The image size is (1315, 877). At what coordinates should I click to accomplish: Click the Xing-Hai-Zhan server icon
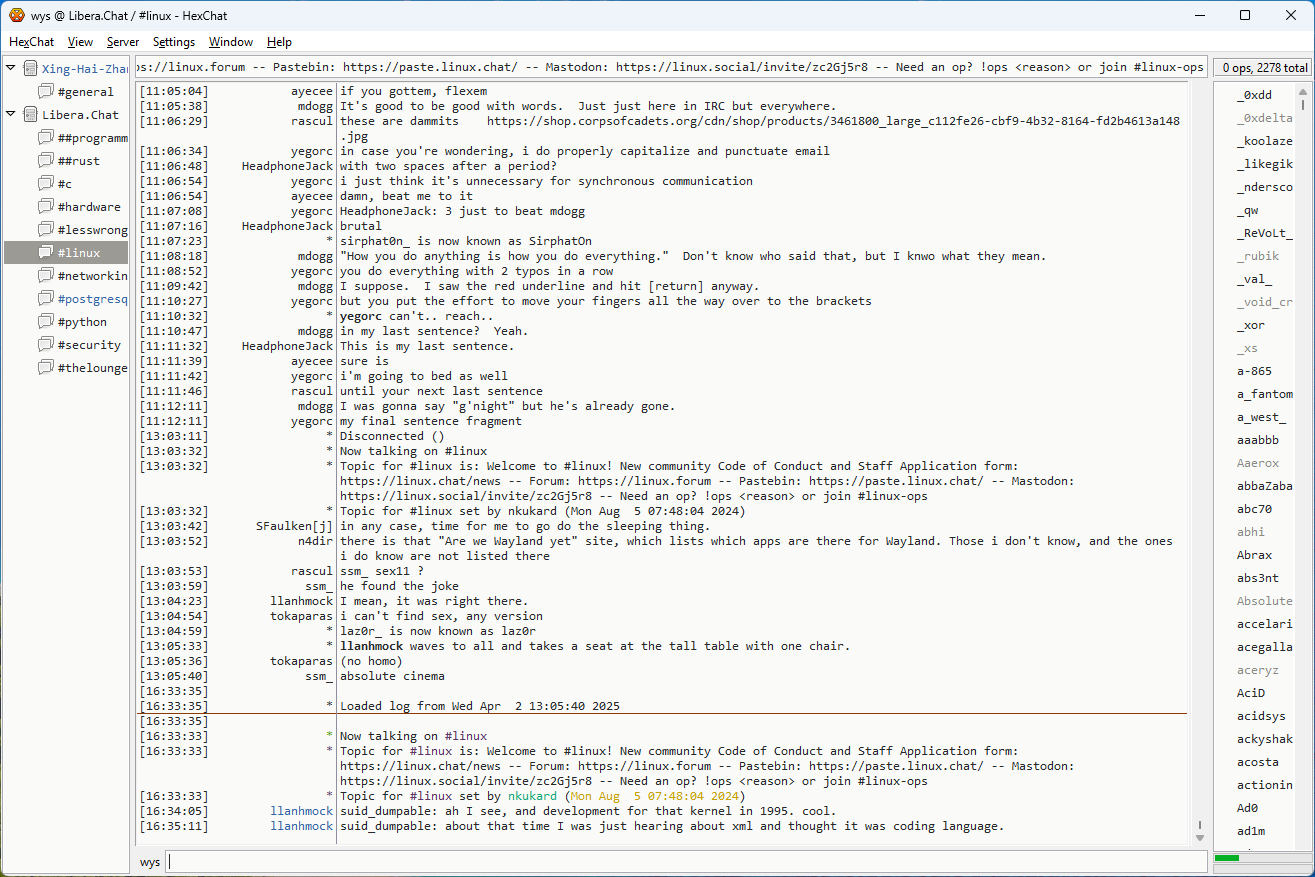click(x=30, y=69)
